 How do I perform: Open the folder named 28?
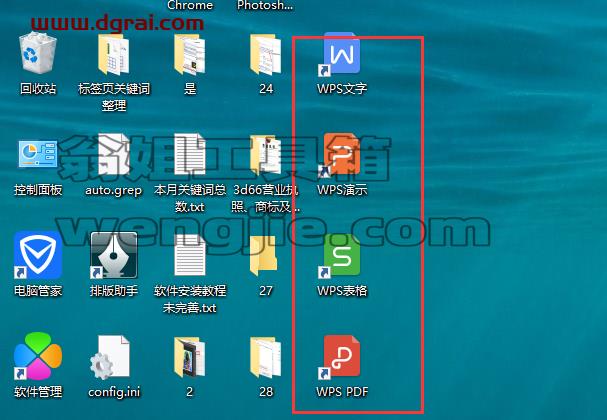pyautogui.click(x=266, y=357)
